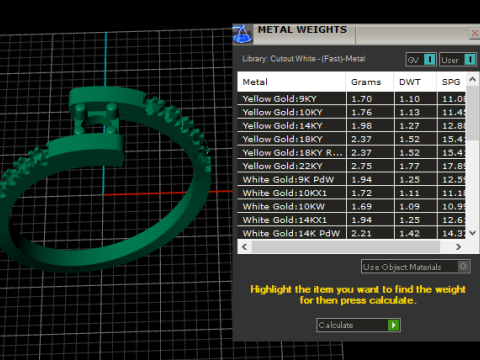Screen dimensions: 480x360
Task: Select the White Gold:14KX1 row
Action: pos(351,220)
